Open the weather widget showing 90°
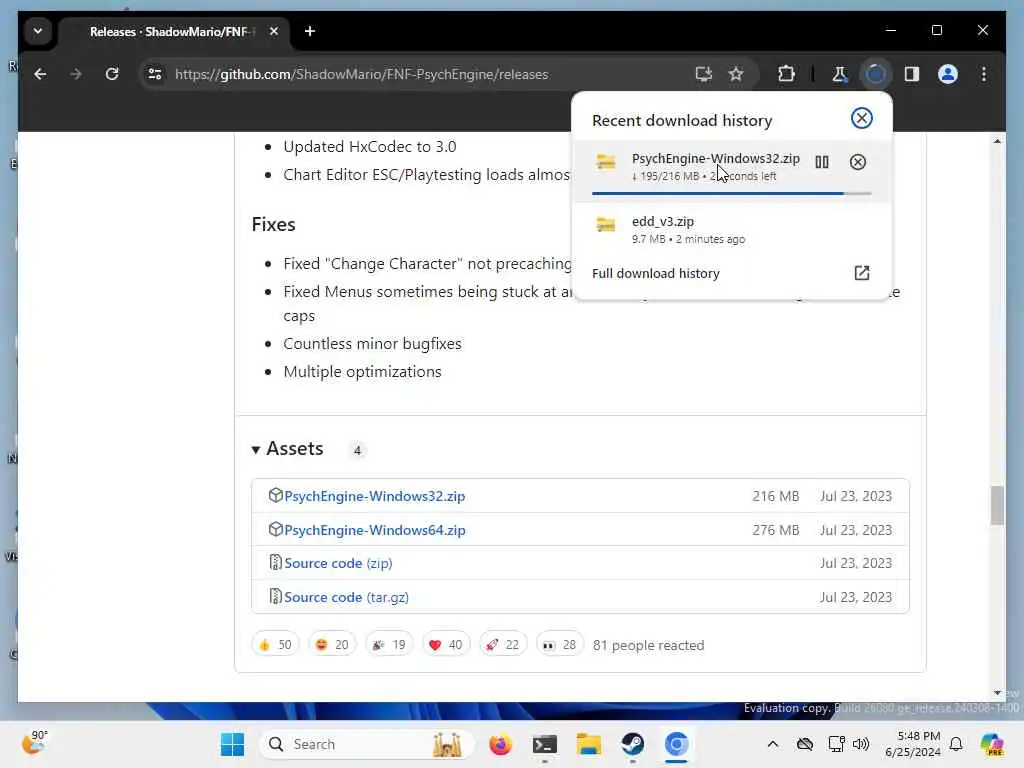The width and height of the screenshot is (1024, 768). point(34,743)
